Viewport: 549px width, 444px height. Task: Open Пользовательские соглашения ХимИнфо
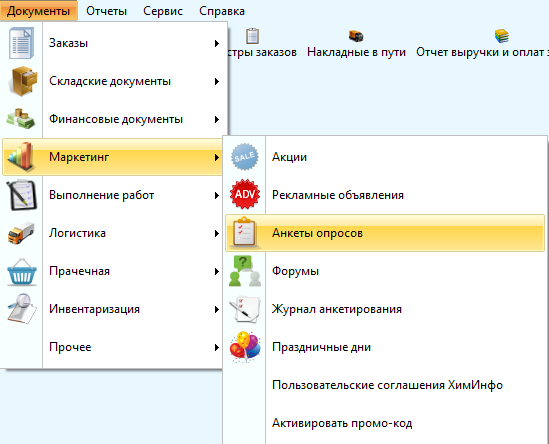(385, 385)
